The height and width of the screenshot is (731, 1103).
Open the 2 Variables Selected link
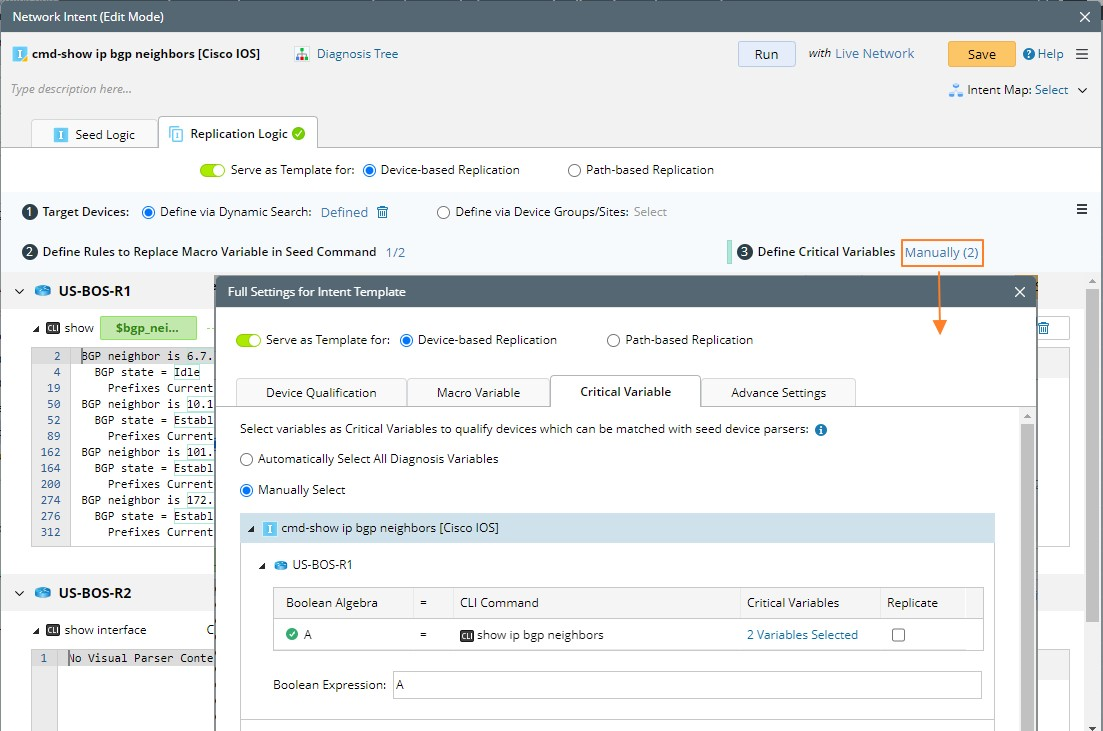pyautogui.click(x=802, y=635)
